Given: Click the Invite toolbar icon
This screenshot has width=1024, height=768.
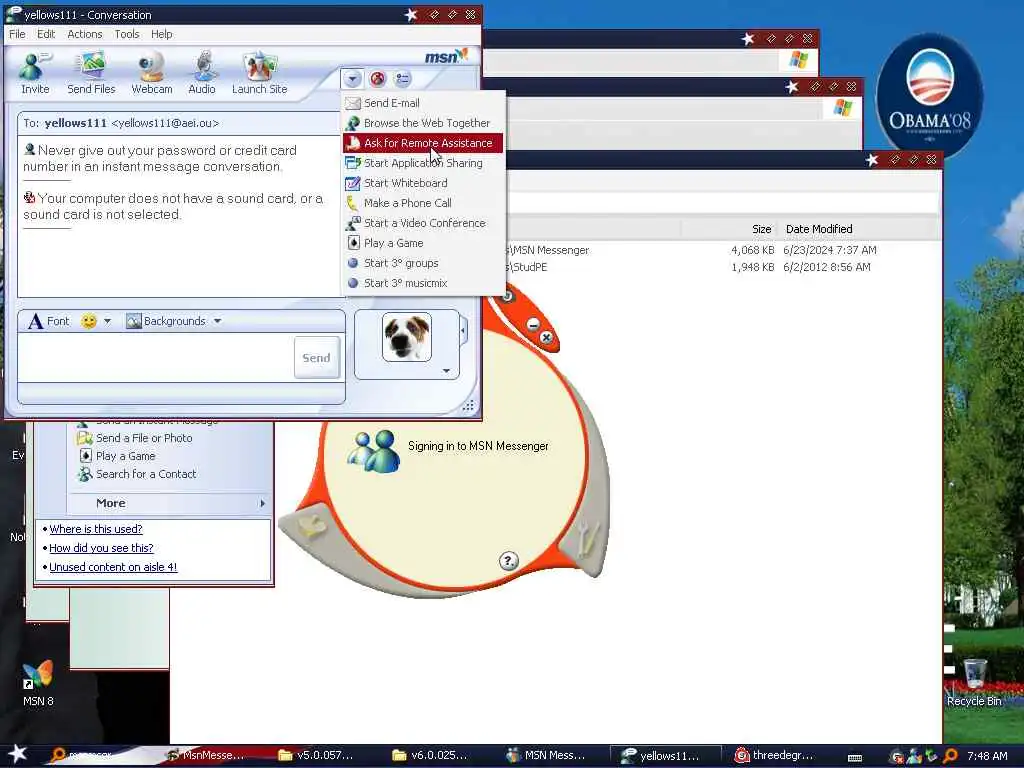Looking at the screenshot, I should (x=35, y=73).
